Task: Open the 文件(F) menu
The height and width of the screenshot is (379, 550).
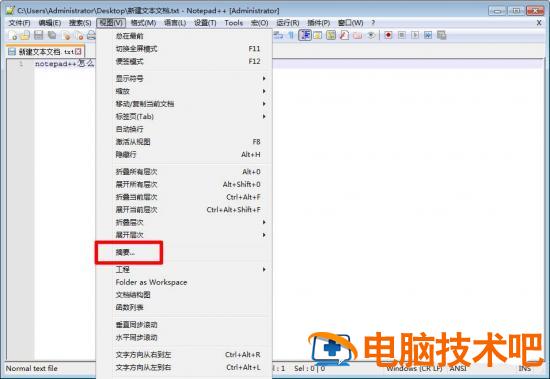Action: point(20,23)
